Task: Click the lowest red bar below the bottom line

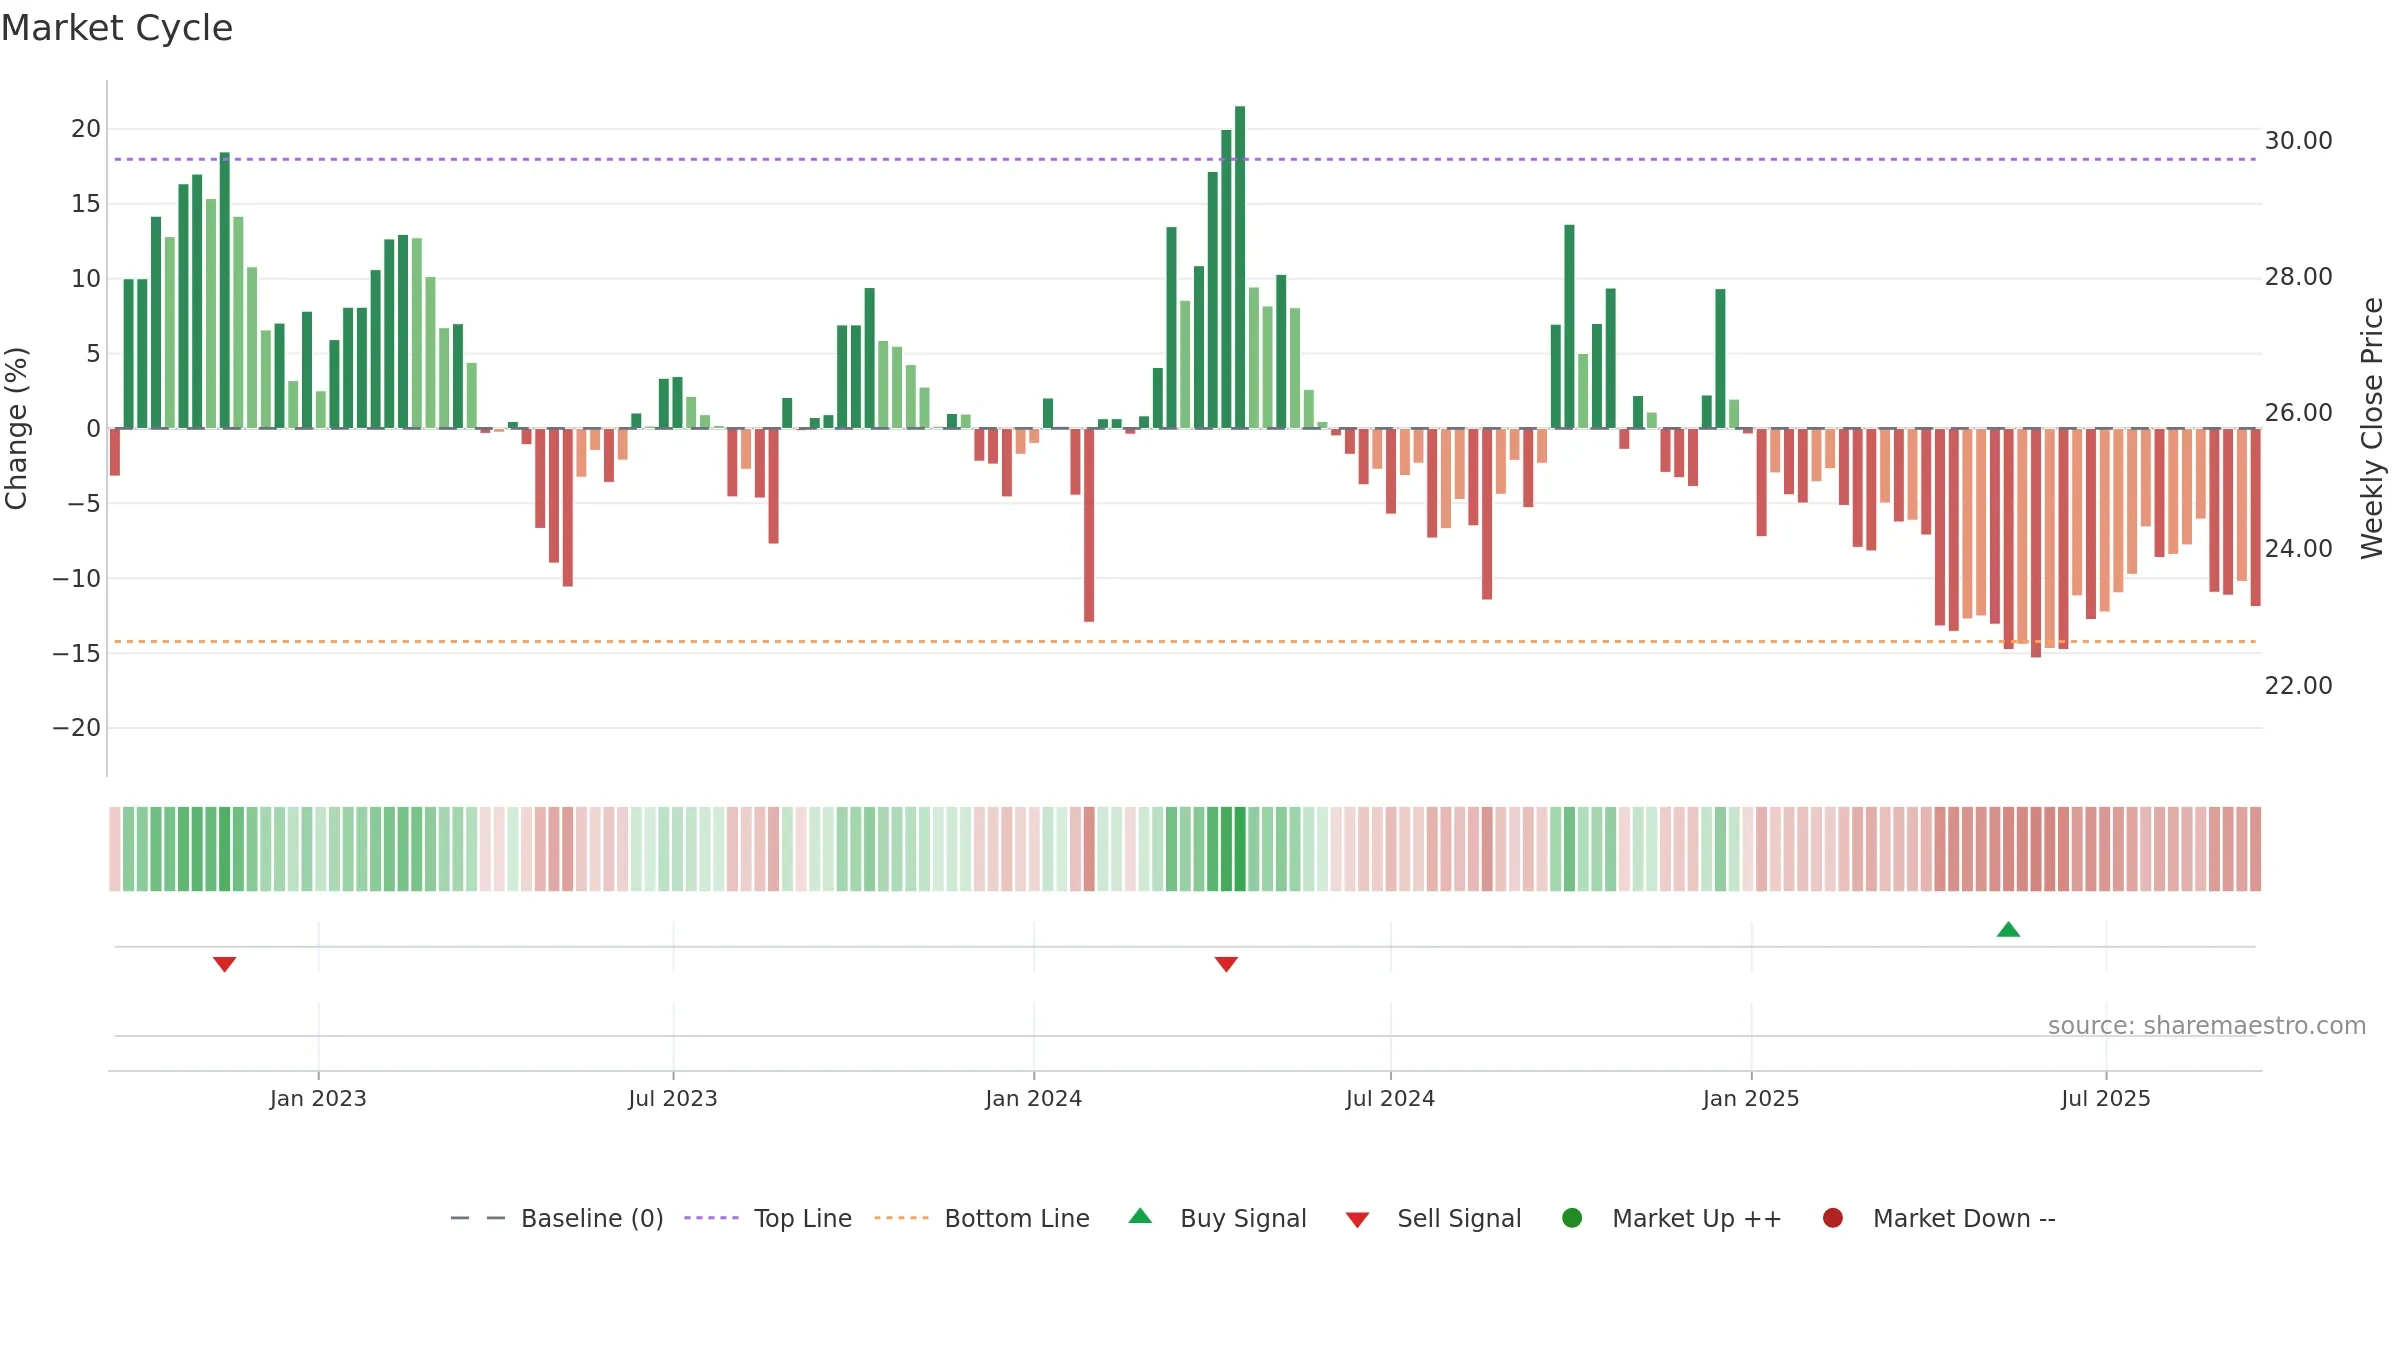Action: click(x=2036, y=543)
